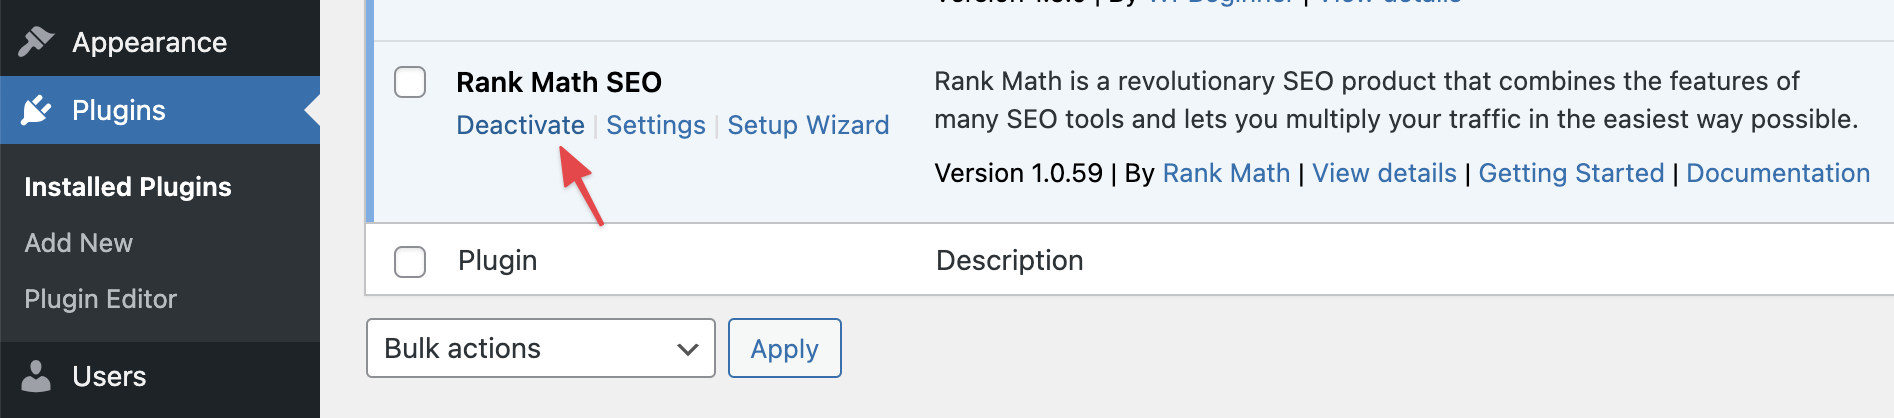Screen dimensions: 1894x418
Task: Click the Bulk actions chevron arrow
Action: point(687,349)
